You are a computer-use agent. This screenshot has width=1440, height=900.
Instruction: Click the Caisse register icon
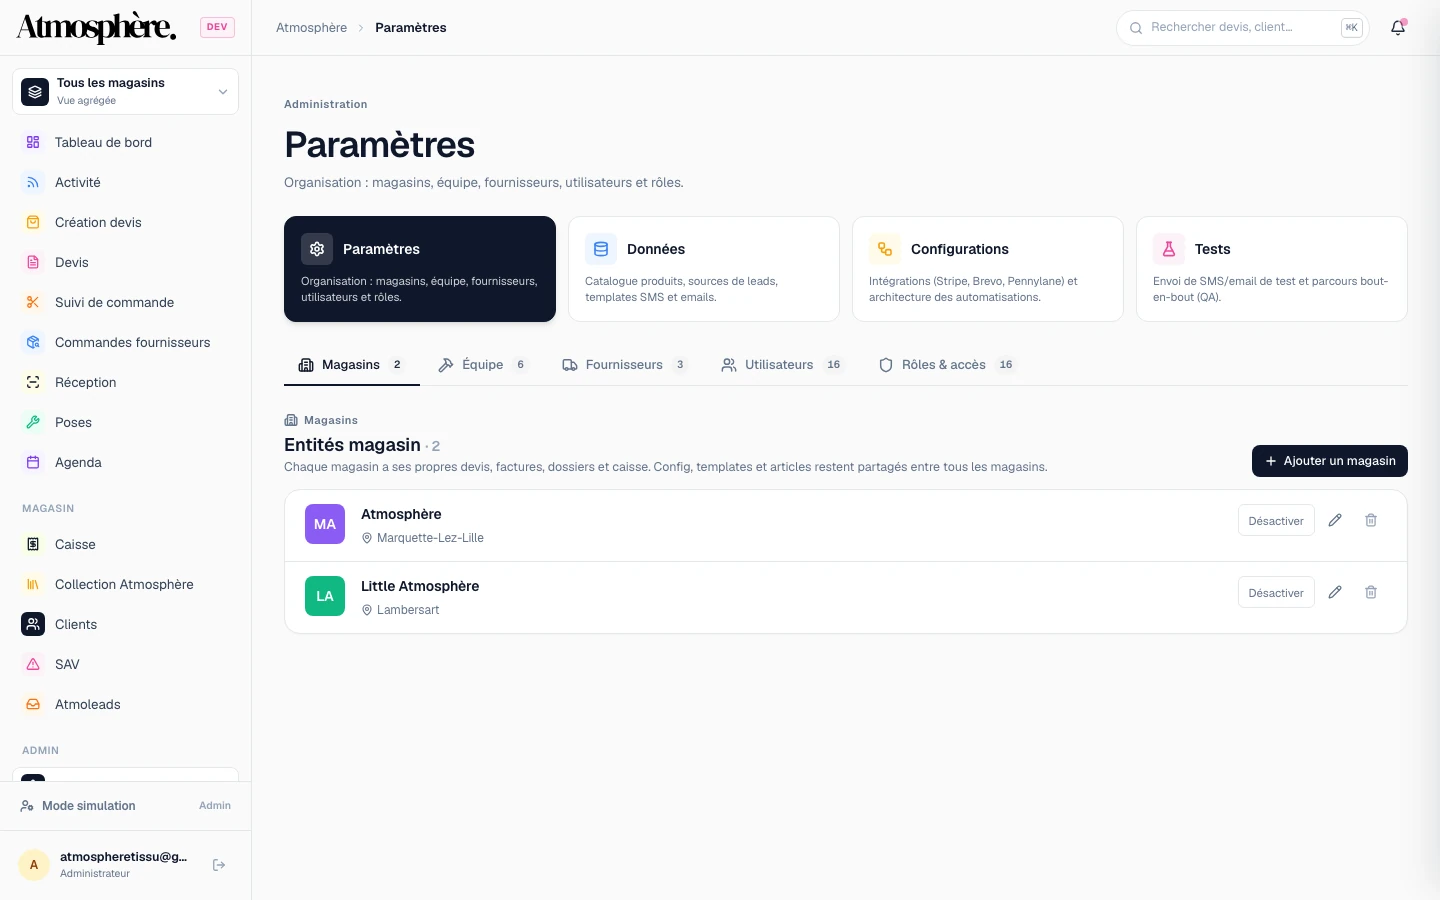[33, 544]
